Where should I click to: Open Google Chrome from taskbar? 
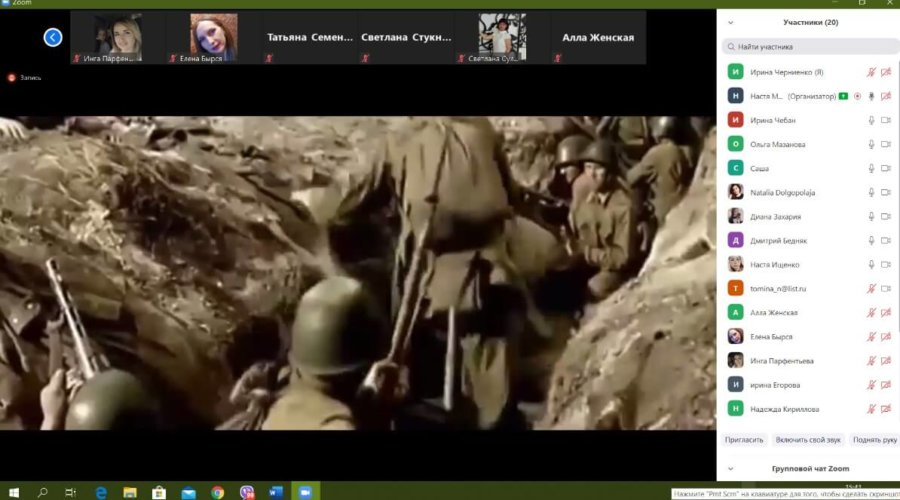tap(218, 493)
